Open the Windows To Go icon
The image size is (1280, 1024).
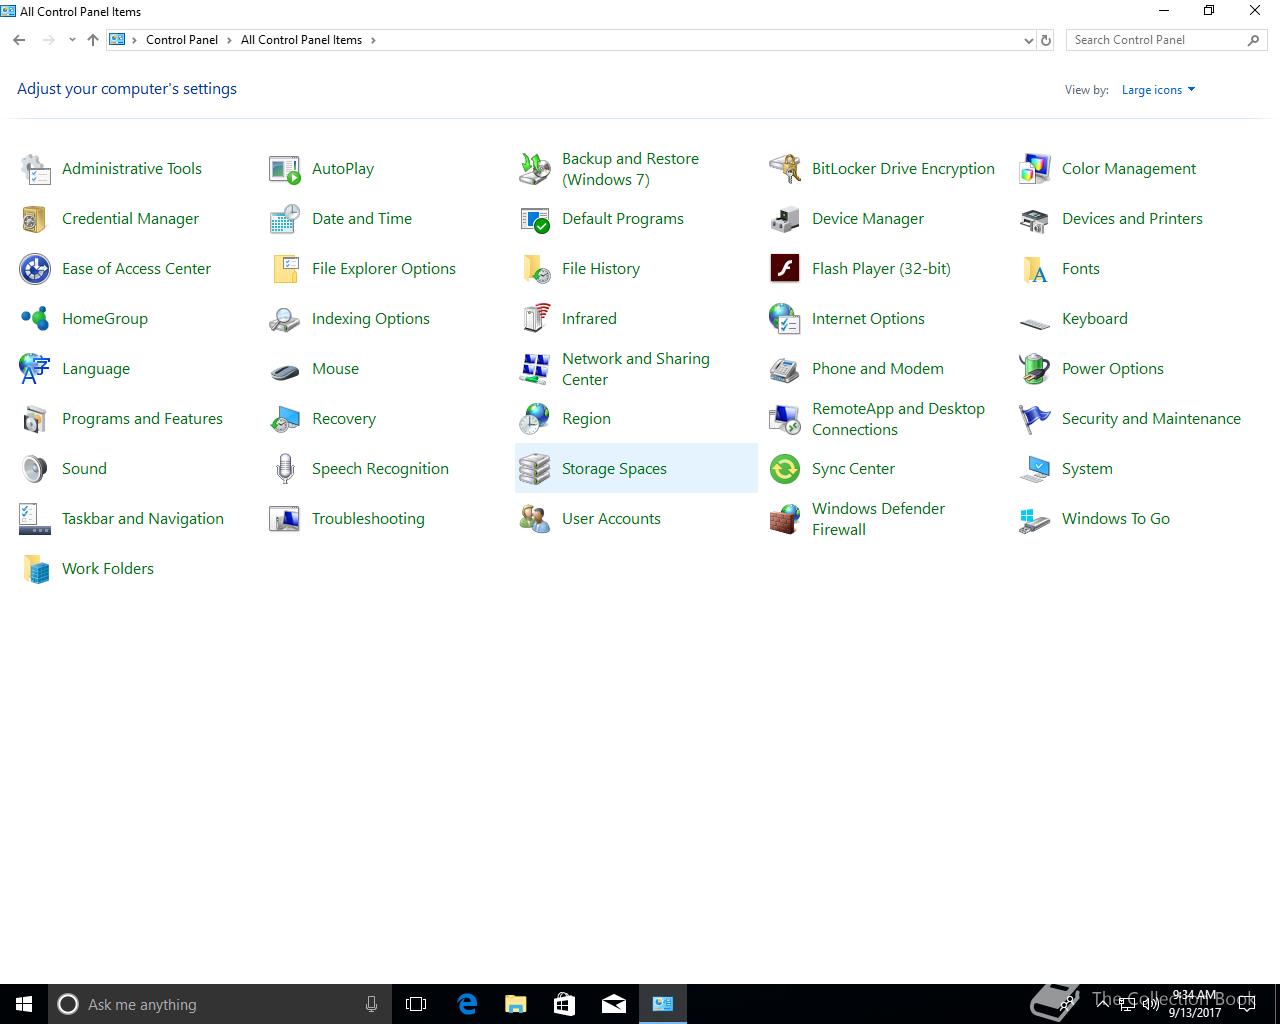tap(1035, 519)
